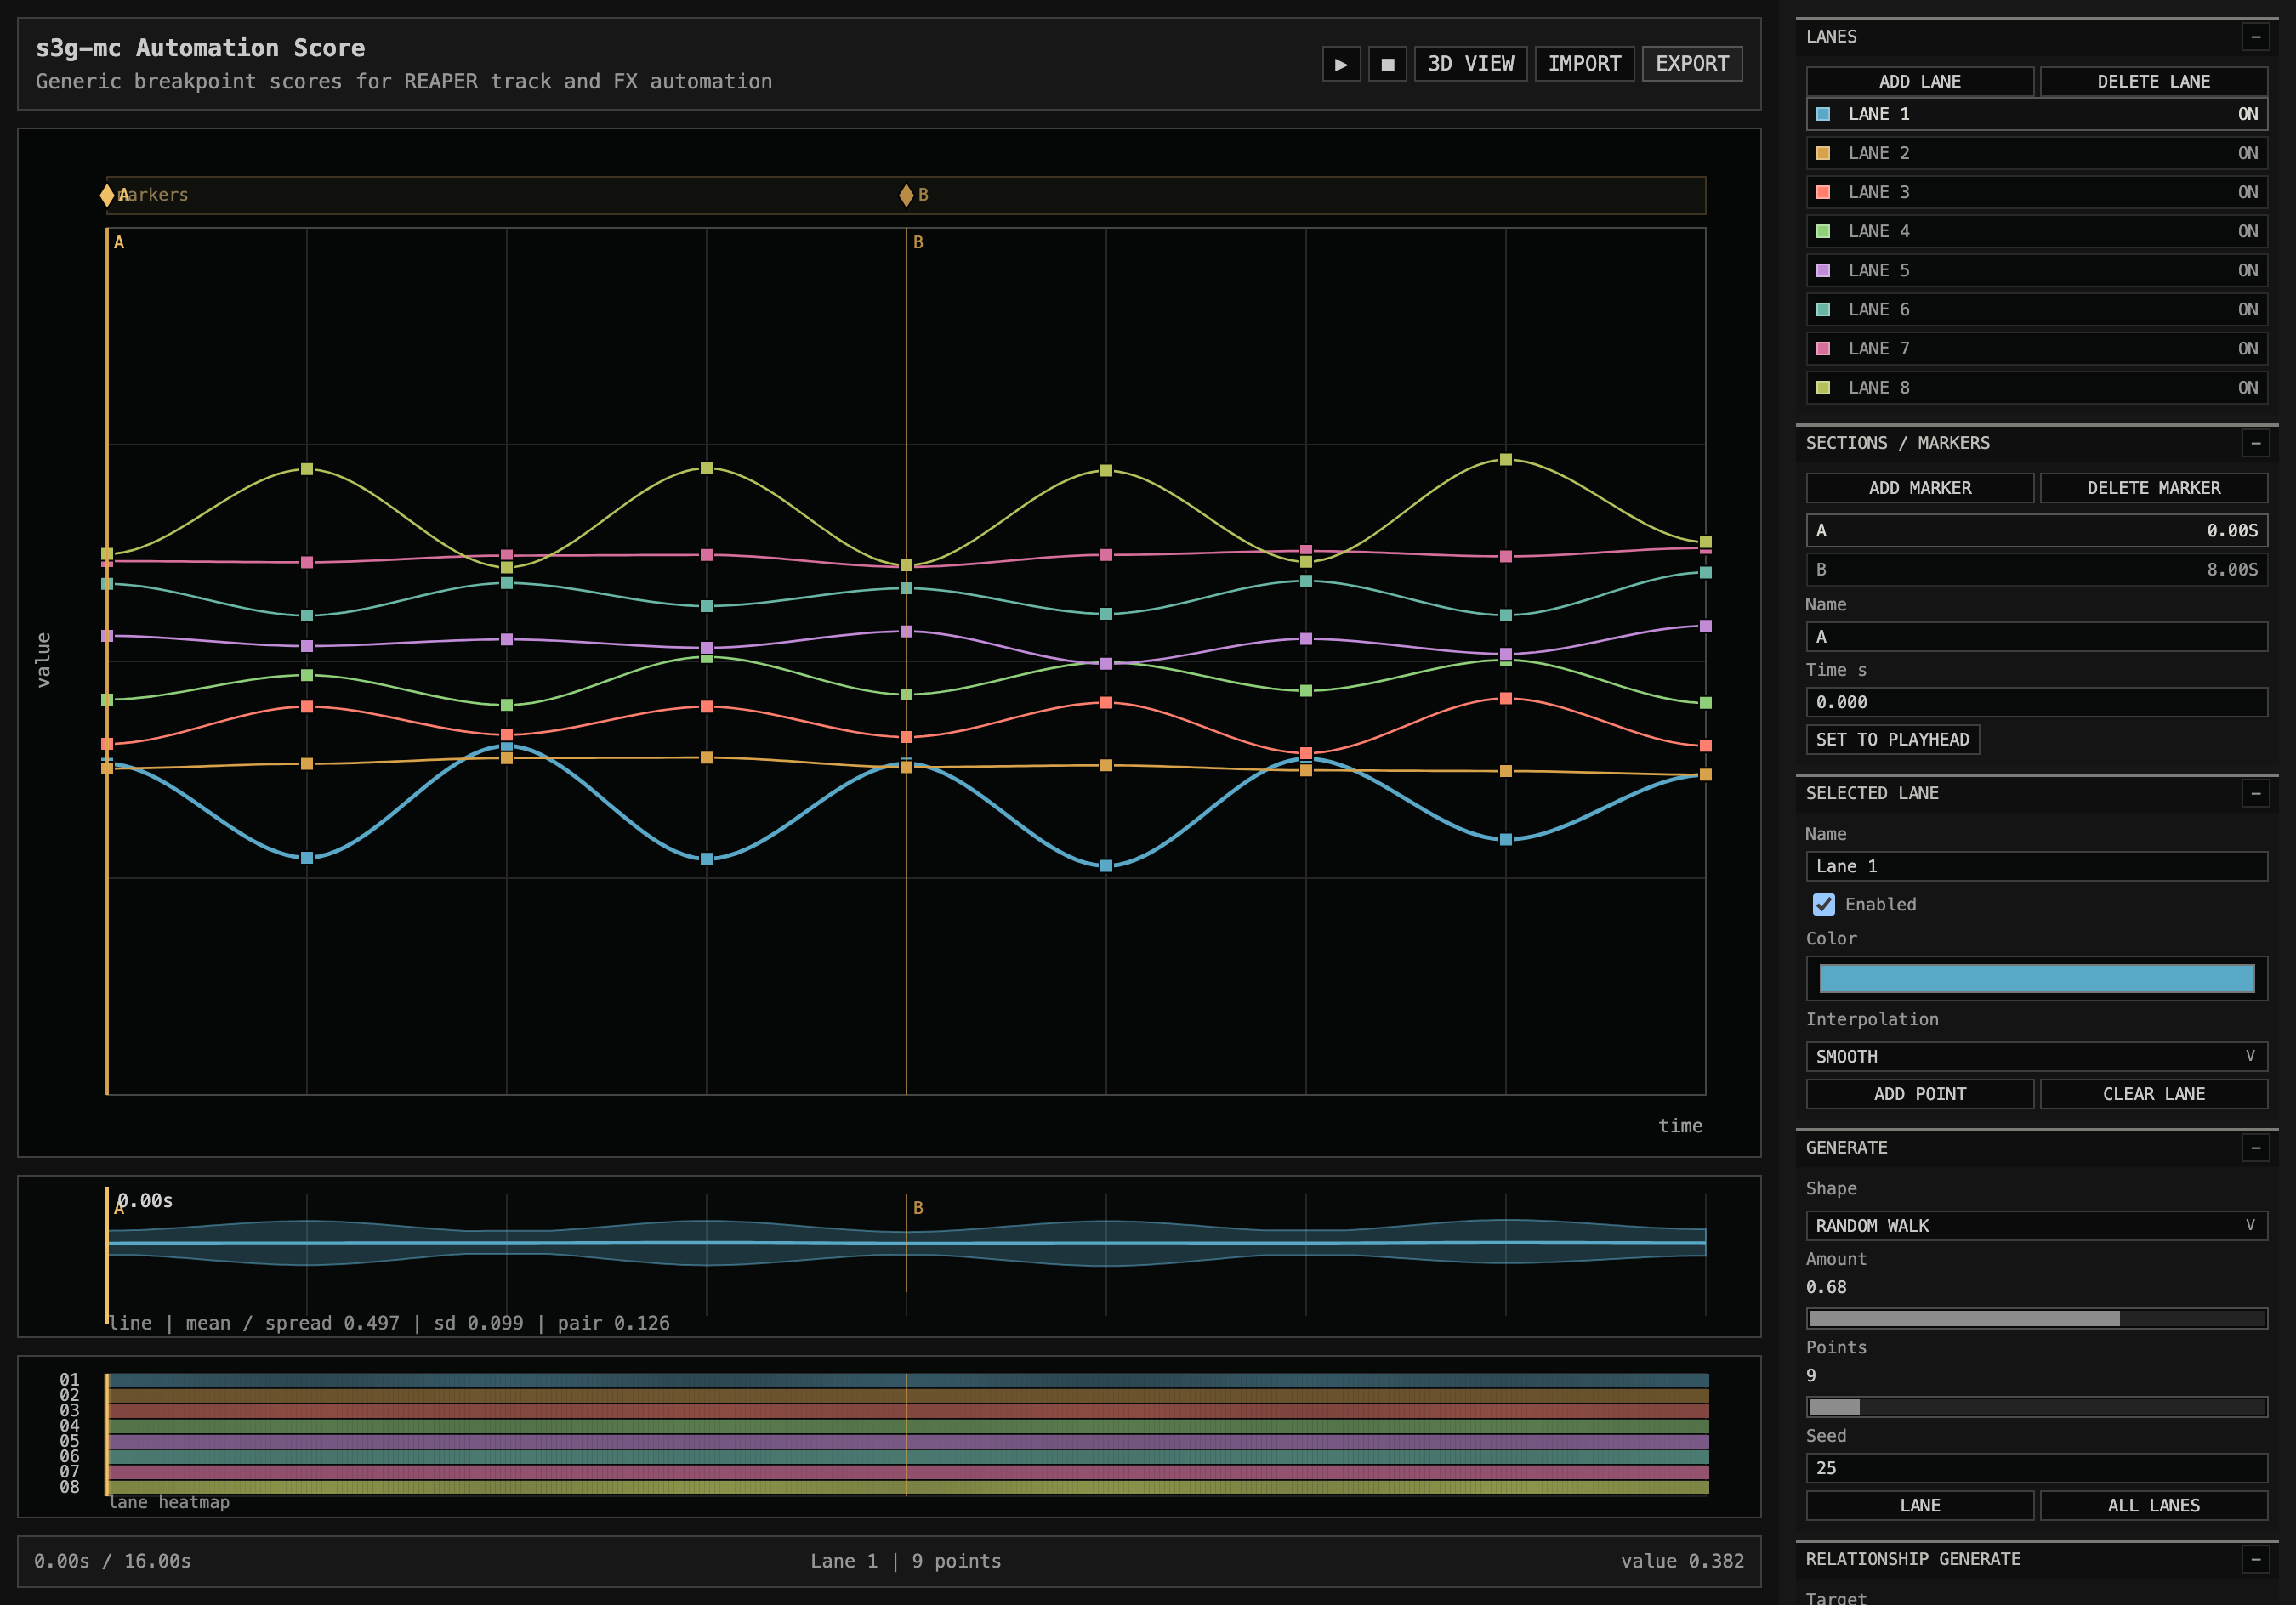Viewport: 2296px width, 1605px height.
Task: Click the EXPORT button
Action: click(x=1692, y=64)
